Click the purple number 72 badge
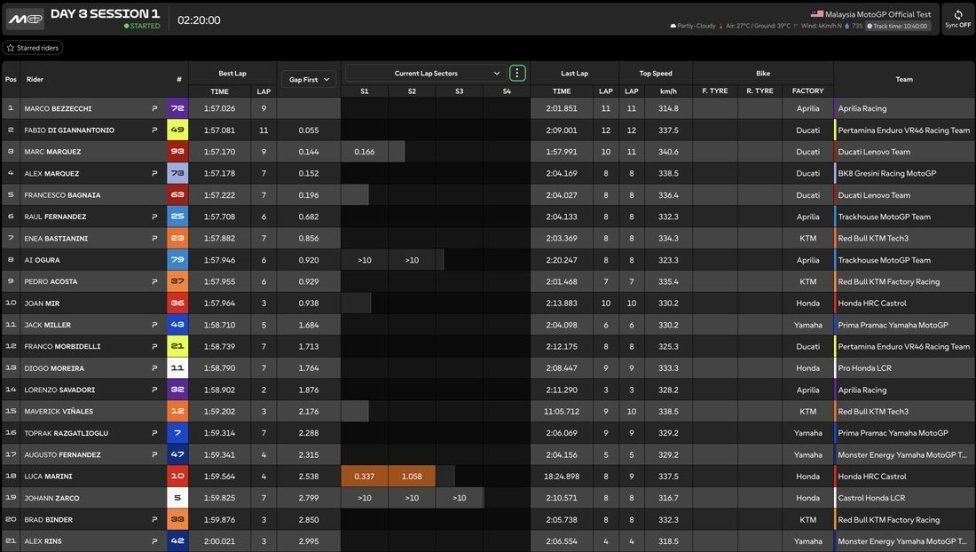The width and height of the screenshot is (976, 552). [x=177, y=108]
